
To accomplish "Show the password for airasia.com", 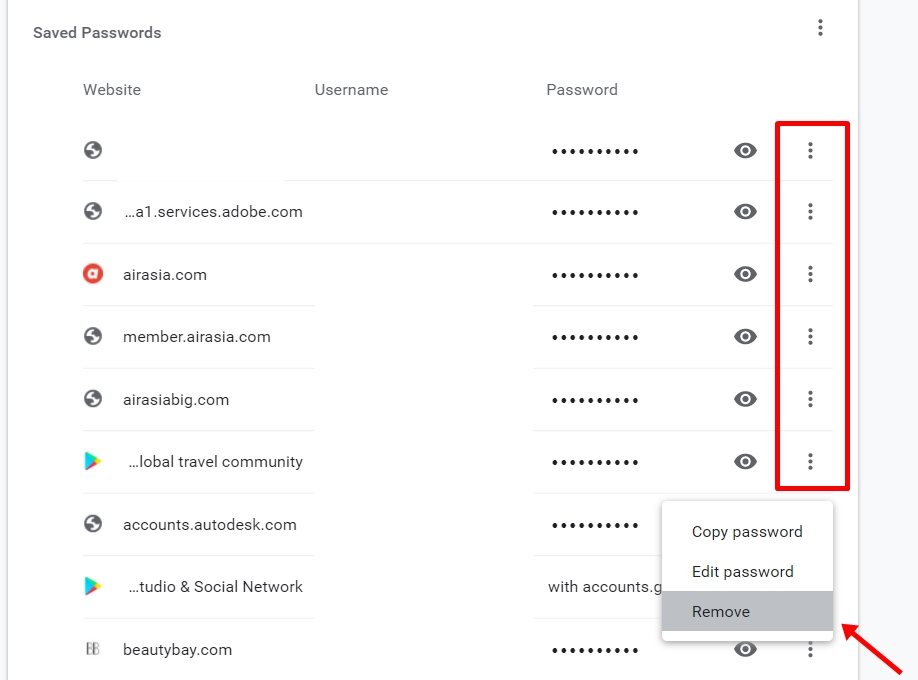I will [745, 274].
